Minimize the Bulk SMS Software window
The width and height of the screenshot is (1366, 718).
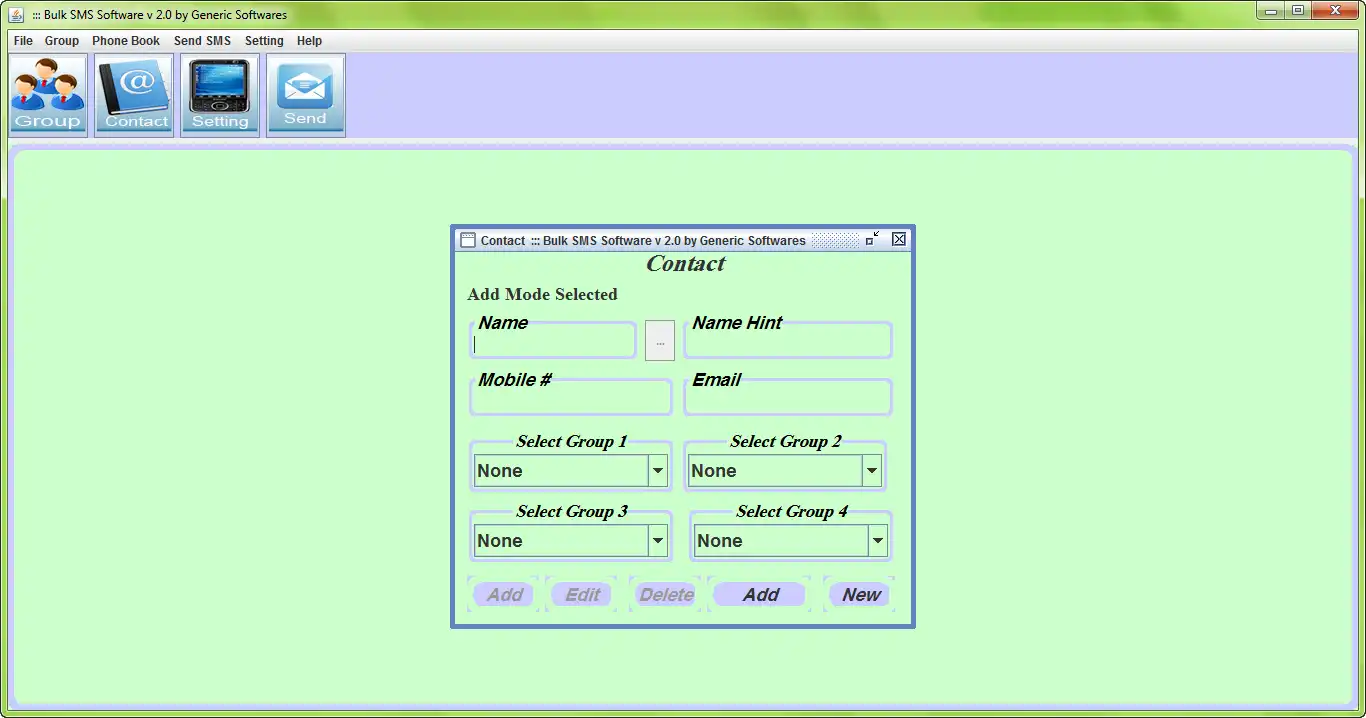(x=1271, y=11)
